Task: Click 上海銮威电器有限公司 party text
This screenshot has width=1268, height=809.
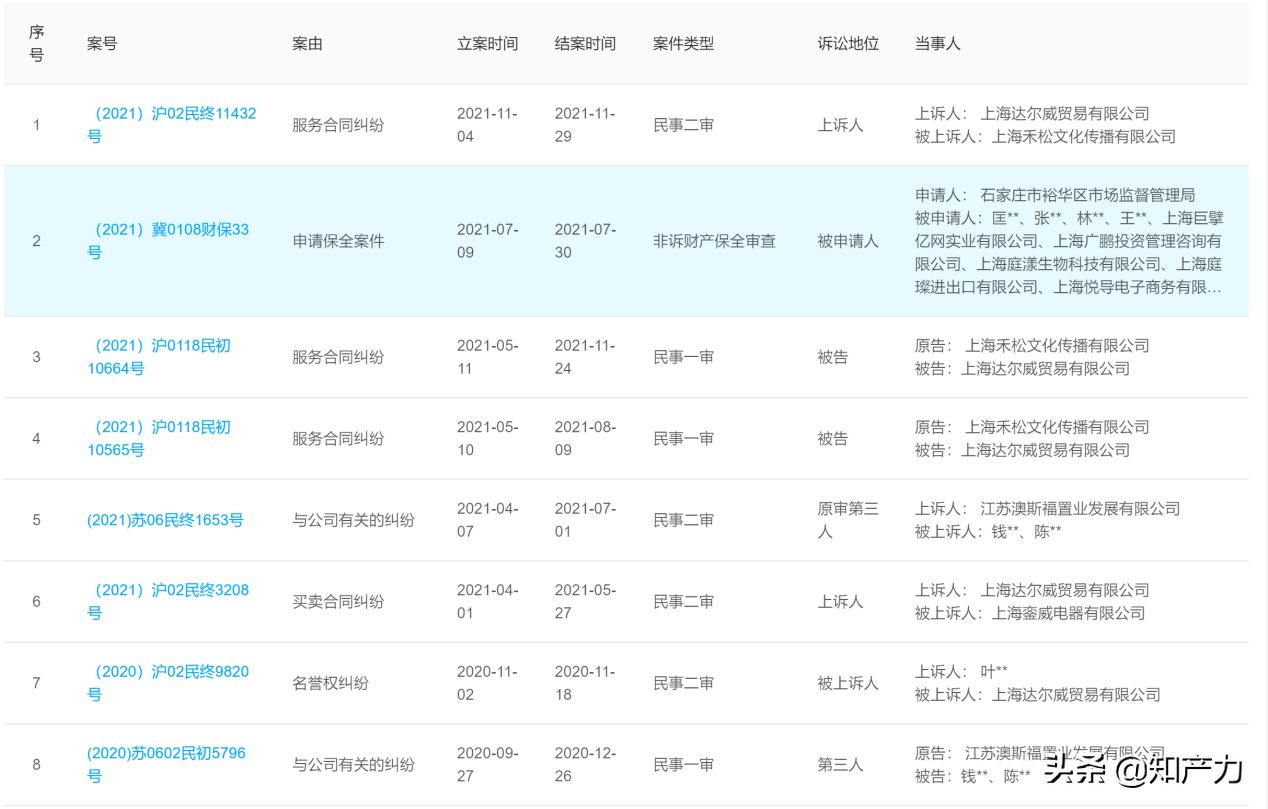Action: click(x=1068, y=613)
